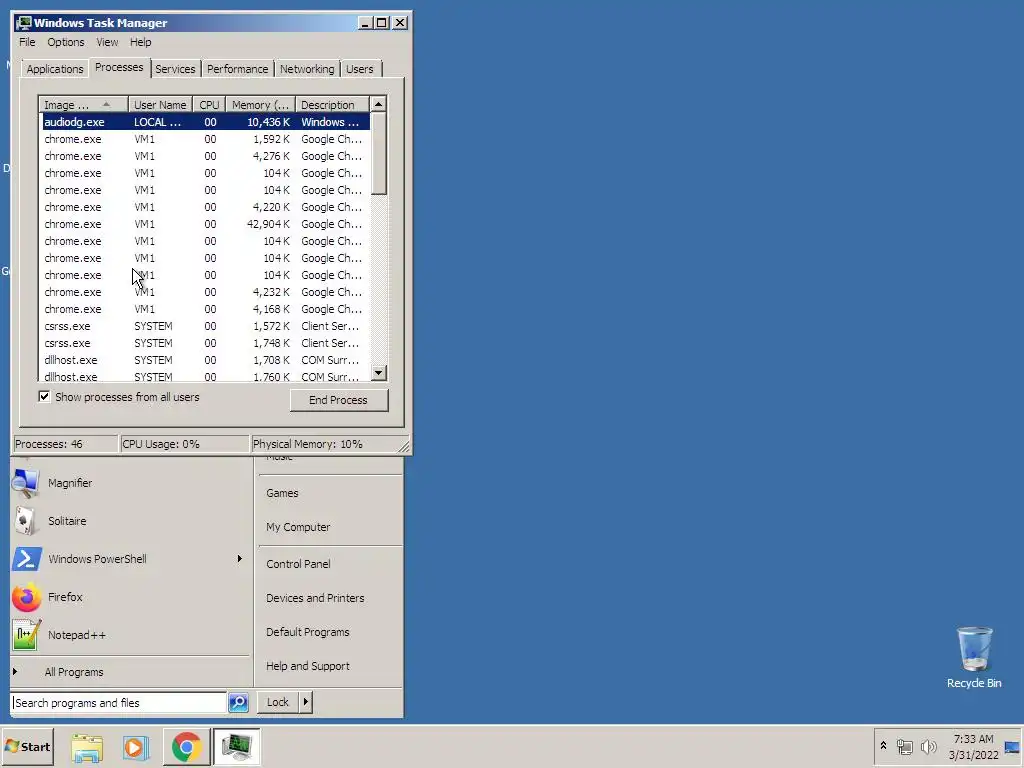The width and height of the screenshot is (1024, 768).
Task: Switch to the Performance tab
Action: (x=238, y=69)
